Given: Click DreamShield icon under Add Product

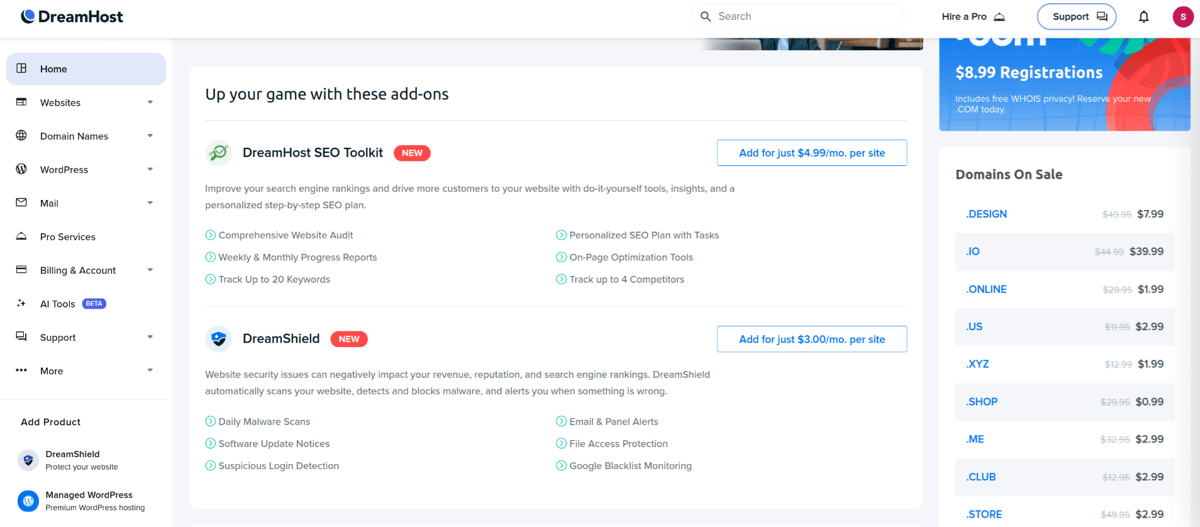Looking at the screenshot, I should [x=28, y=460].
